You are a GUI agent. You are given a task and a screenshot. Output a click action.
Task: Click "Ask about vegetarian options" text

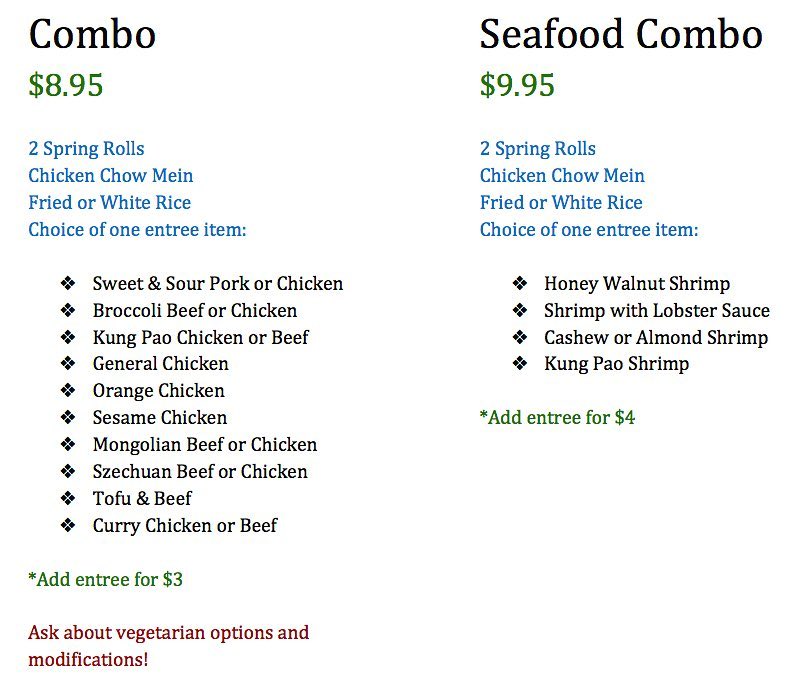pos(168,633)
